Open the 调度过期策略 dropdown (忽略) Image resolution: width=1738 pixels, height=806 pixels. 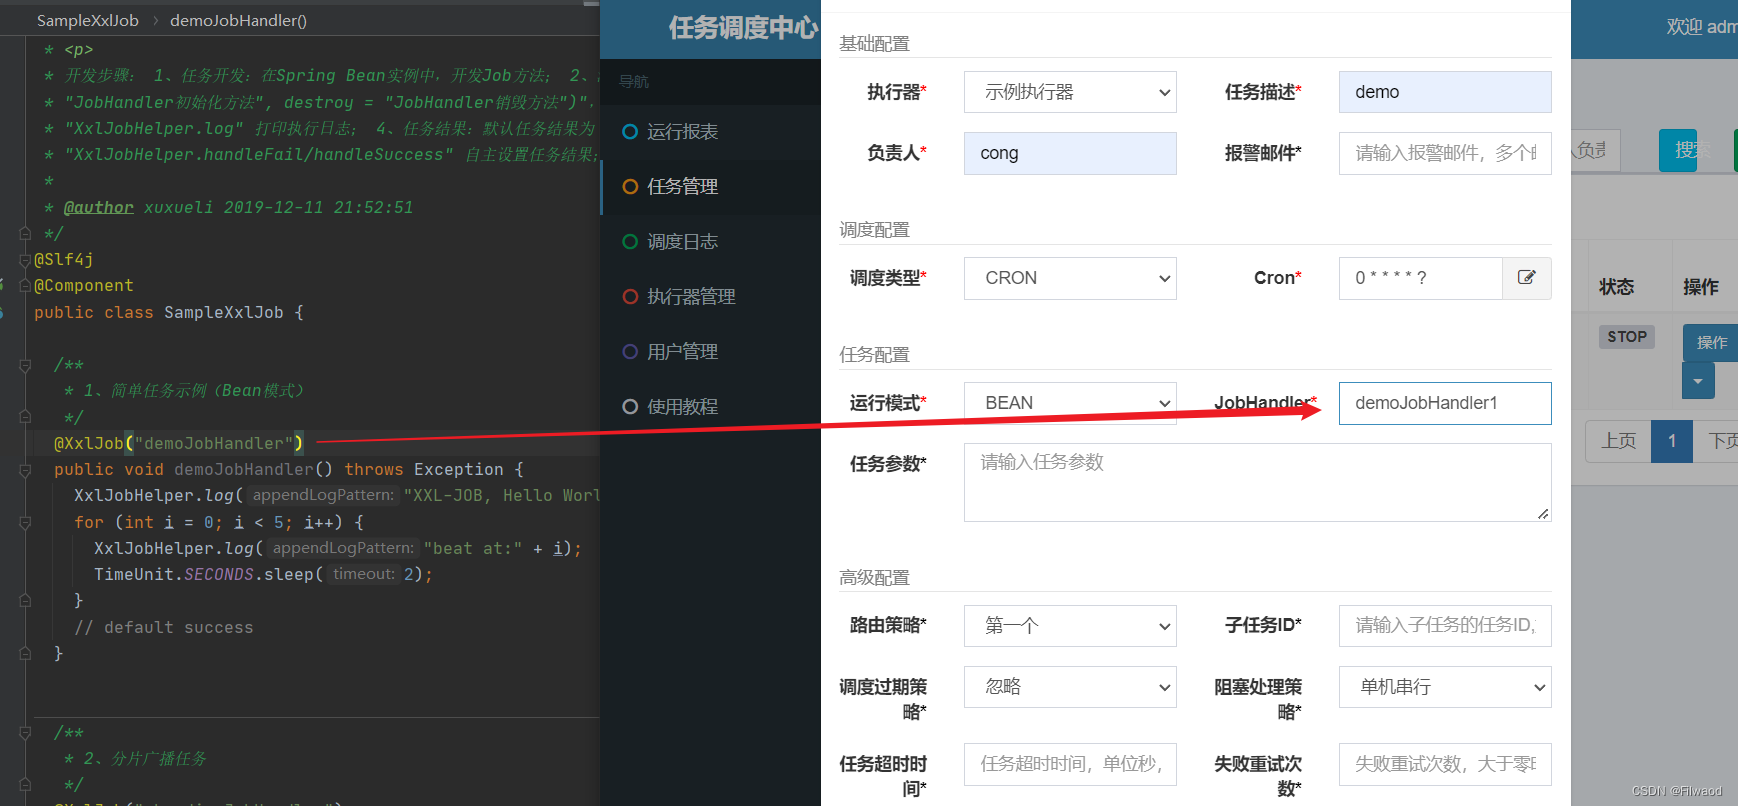pos(1070,687)
